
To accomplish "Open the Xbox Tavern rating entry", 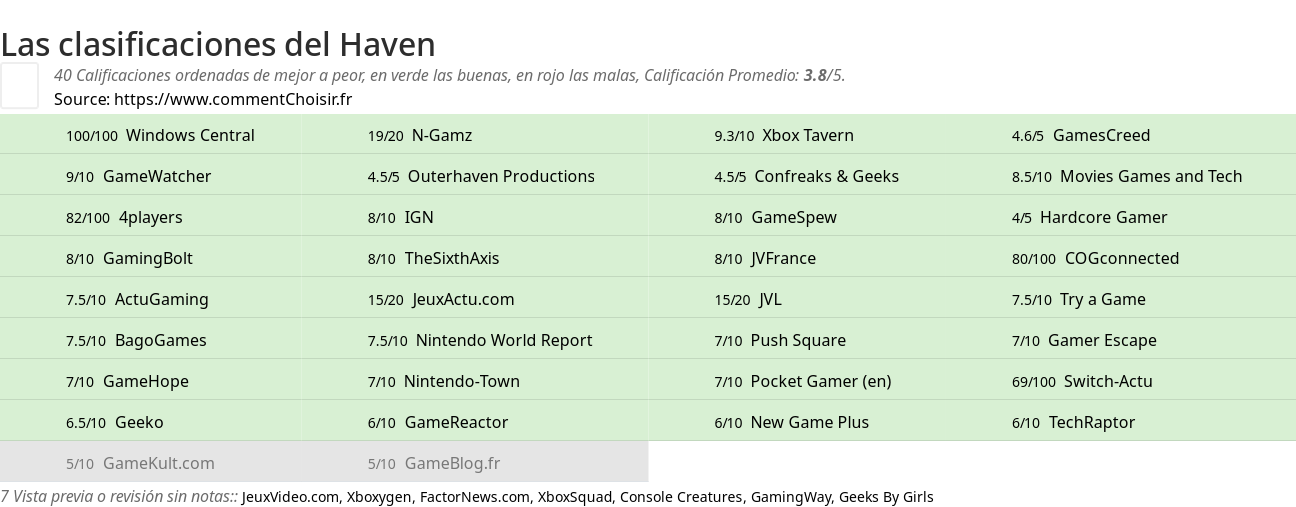I will 807,135.
